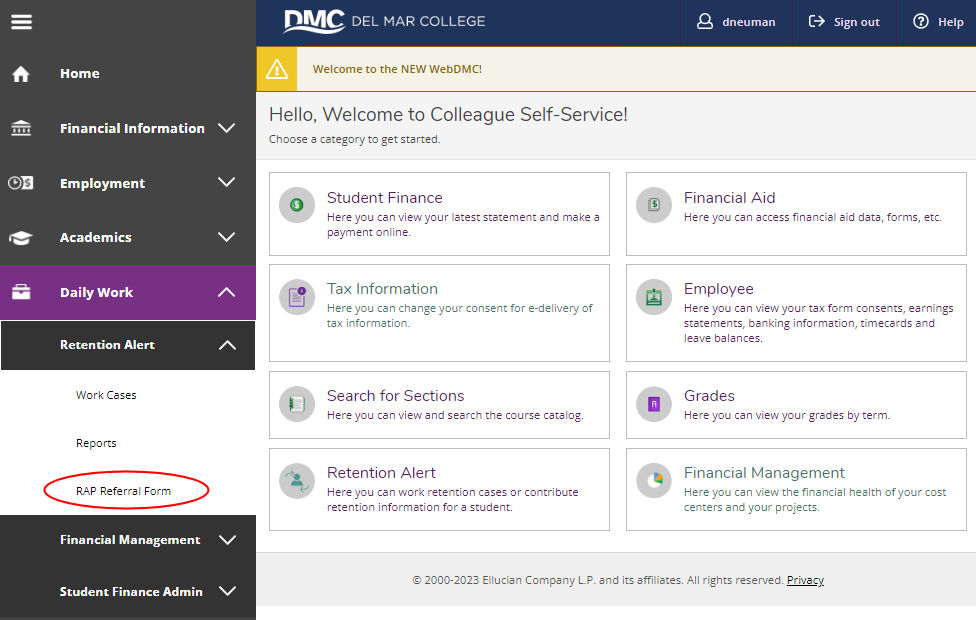976x620 pixels.
Task: Click the 'Welcome to the NEW WebDMC!' message
Action: [x=397, y=69]
